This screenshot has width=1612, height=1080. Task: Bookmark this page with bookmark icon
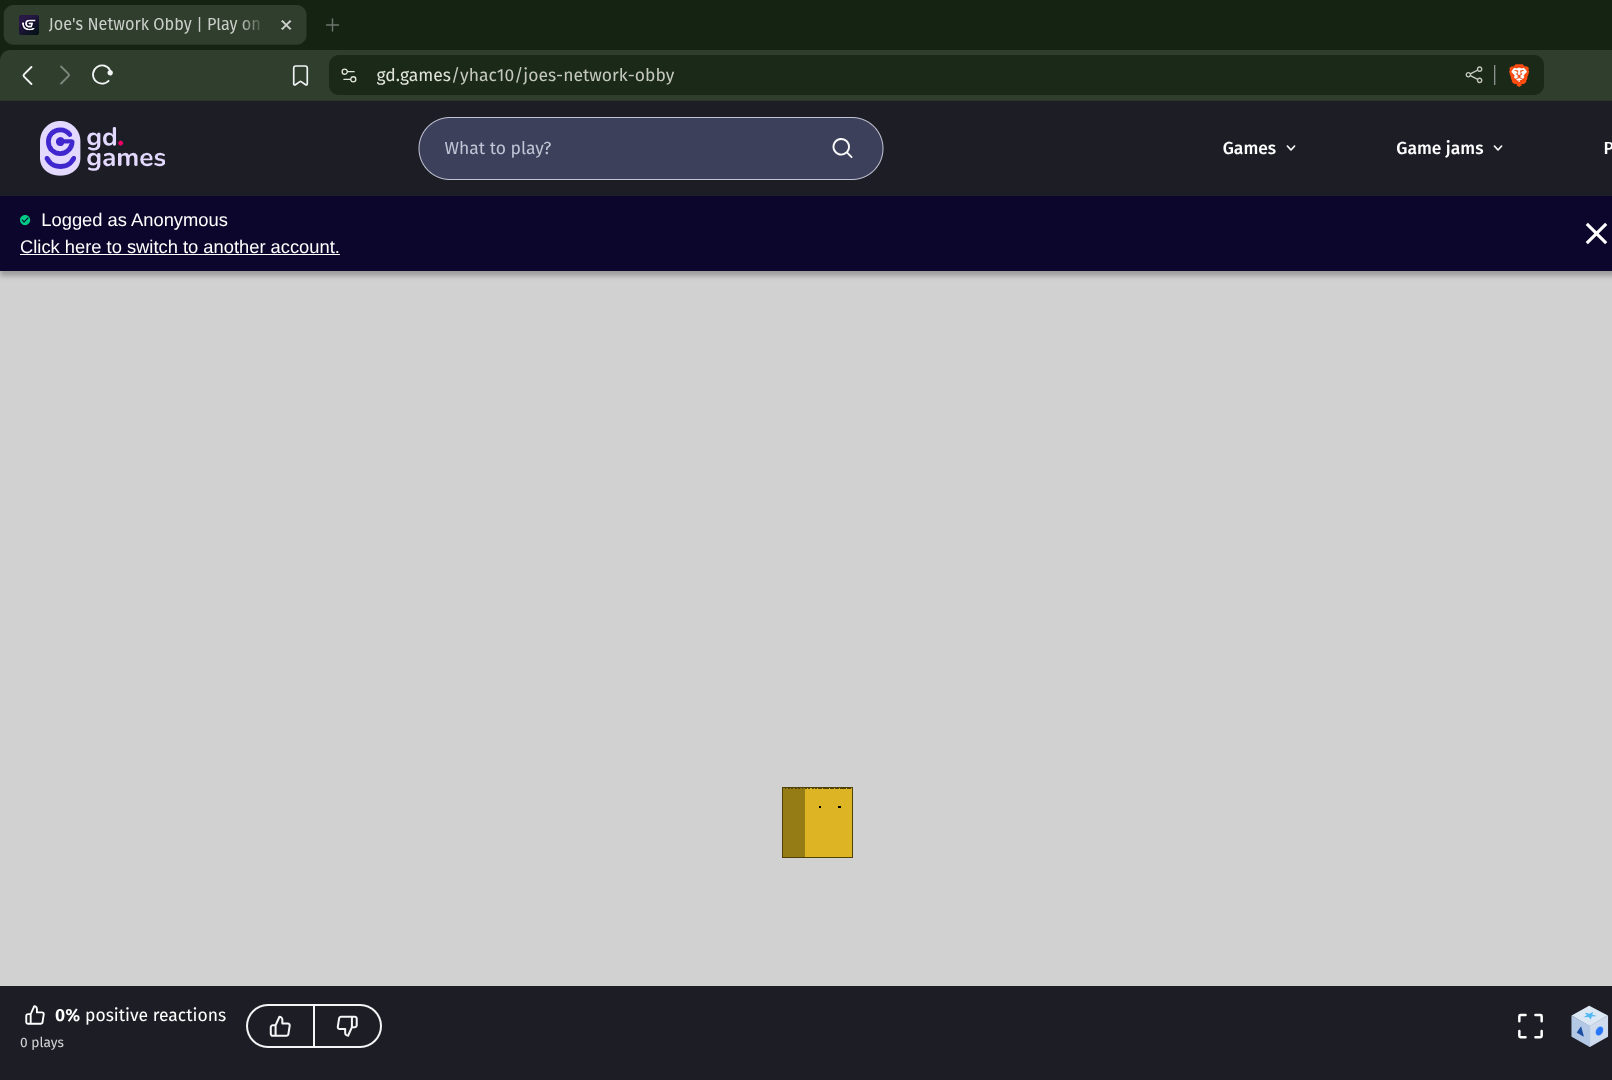tap(300, 76)
